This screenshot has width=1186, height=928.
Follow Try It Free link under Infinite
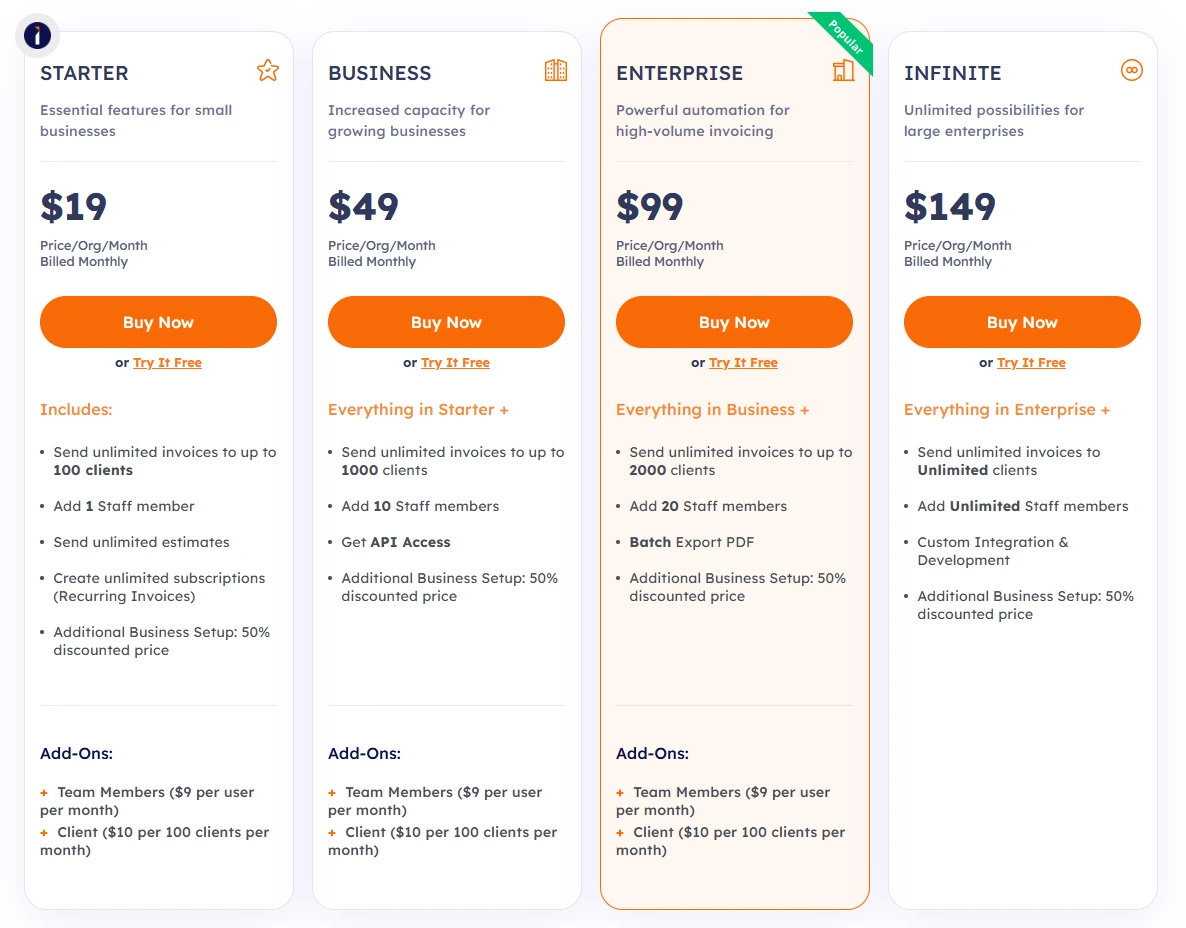[1032, 363]
